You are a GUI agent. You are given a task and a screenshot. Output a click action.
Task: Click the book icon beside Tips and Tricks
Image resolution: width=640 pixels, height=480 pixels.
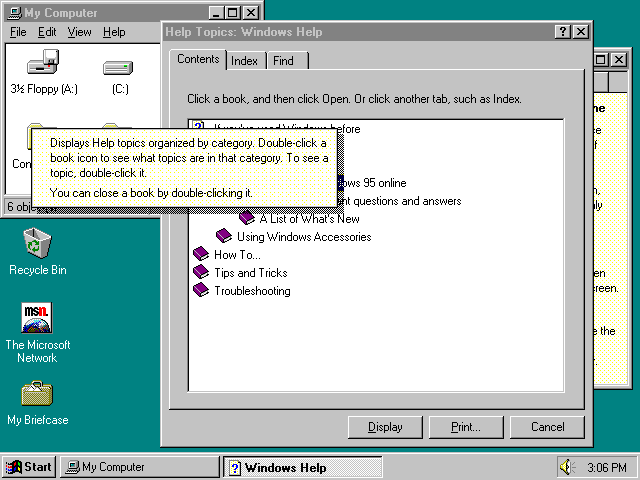201,272
